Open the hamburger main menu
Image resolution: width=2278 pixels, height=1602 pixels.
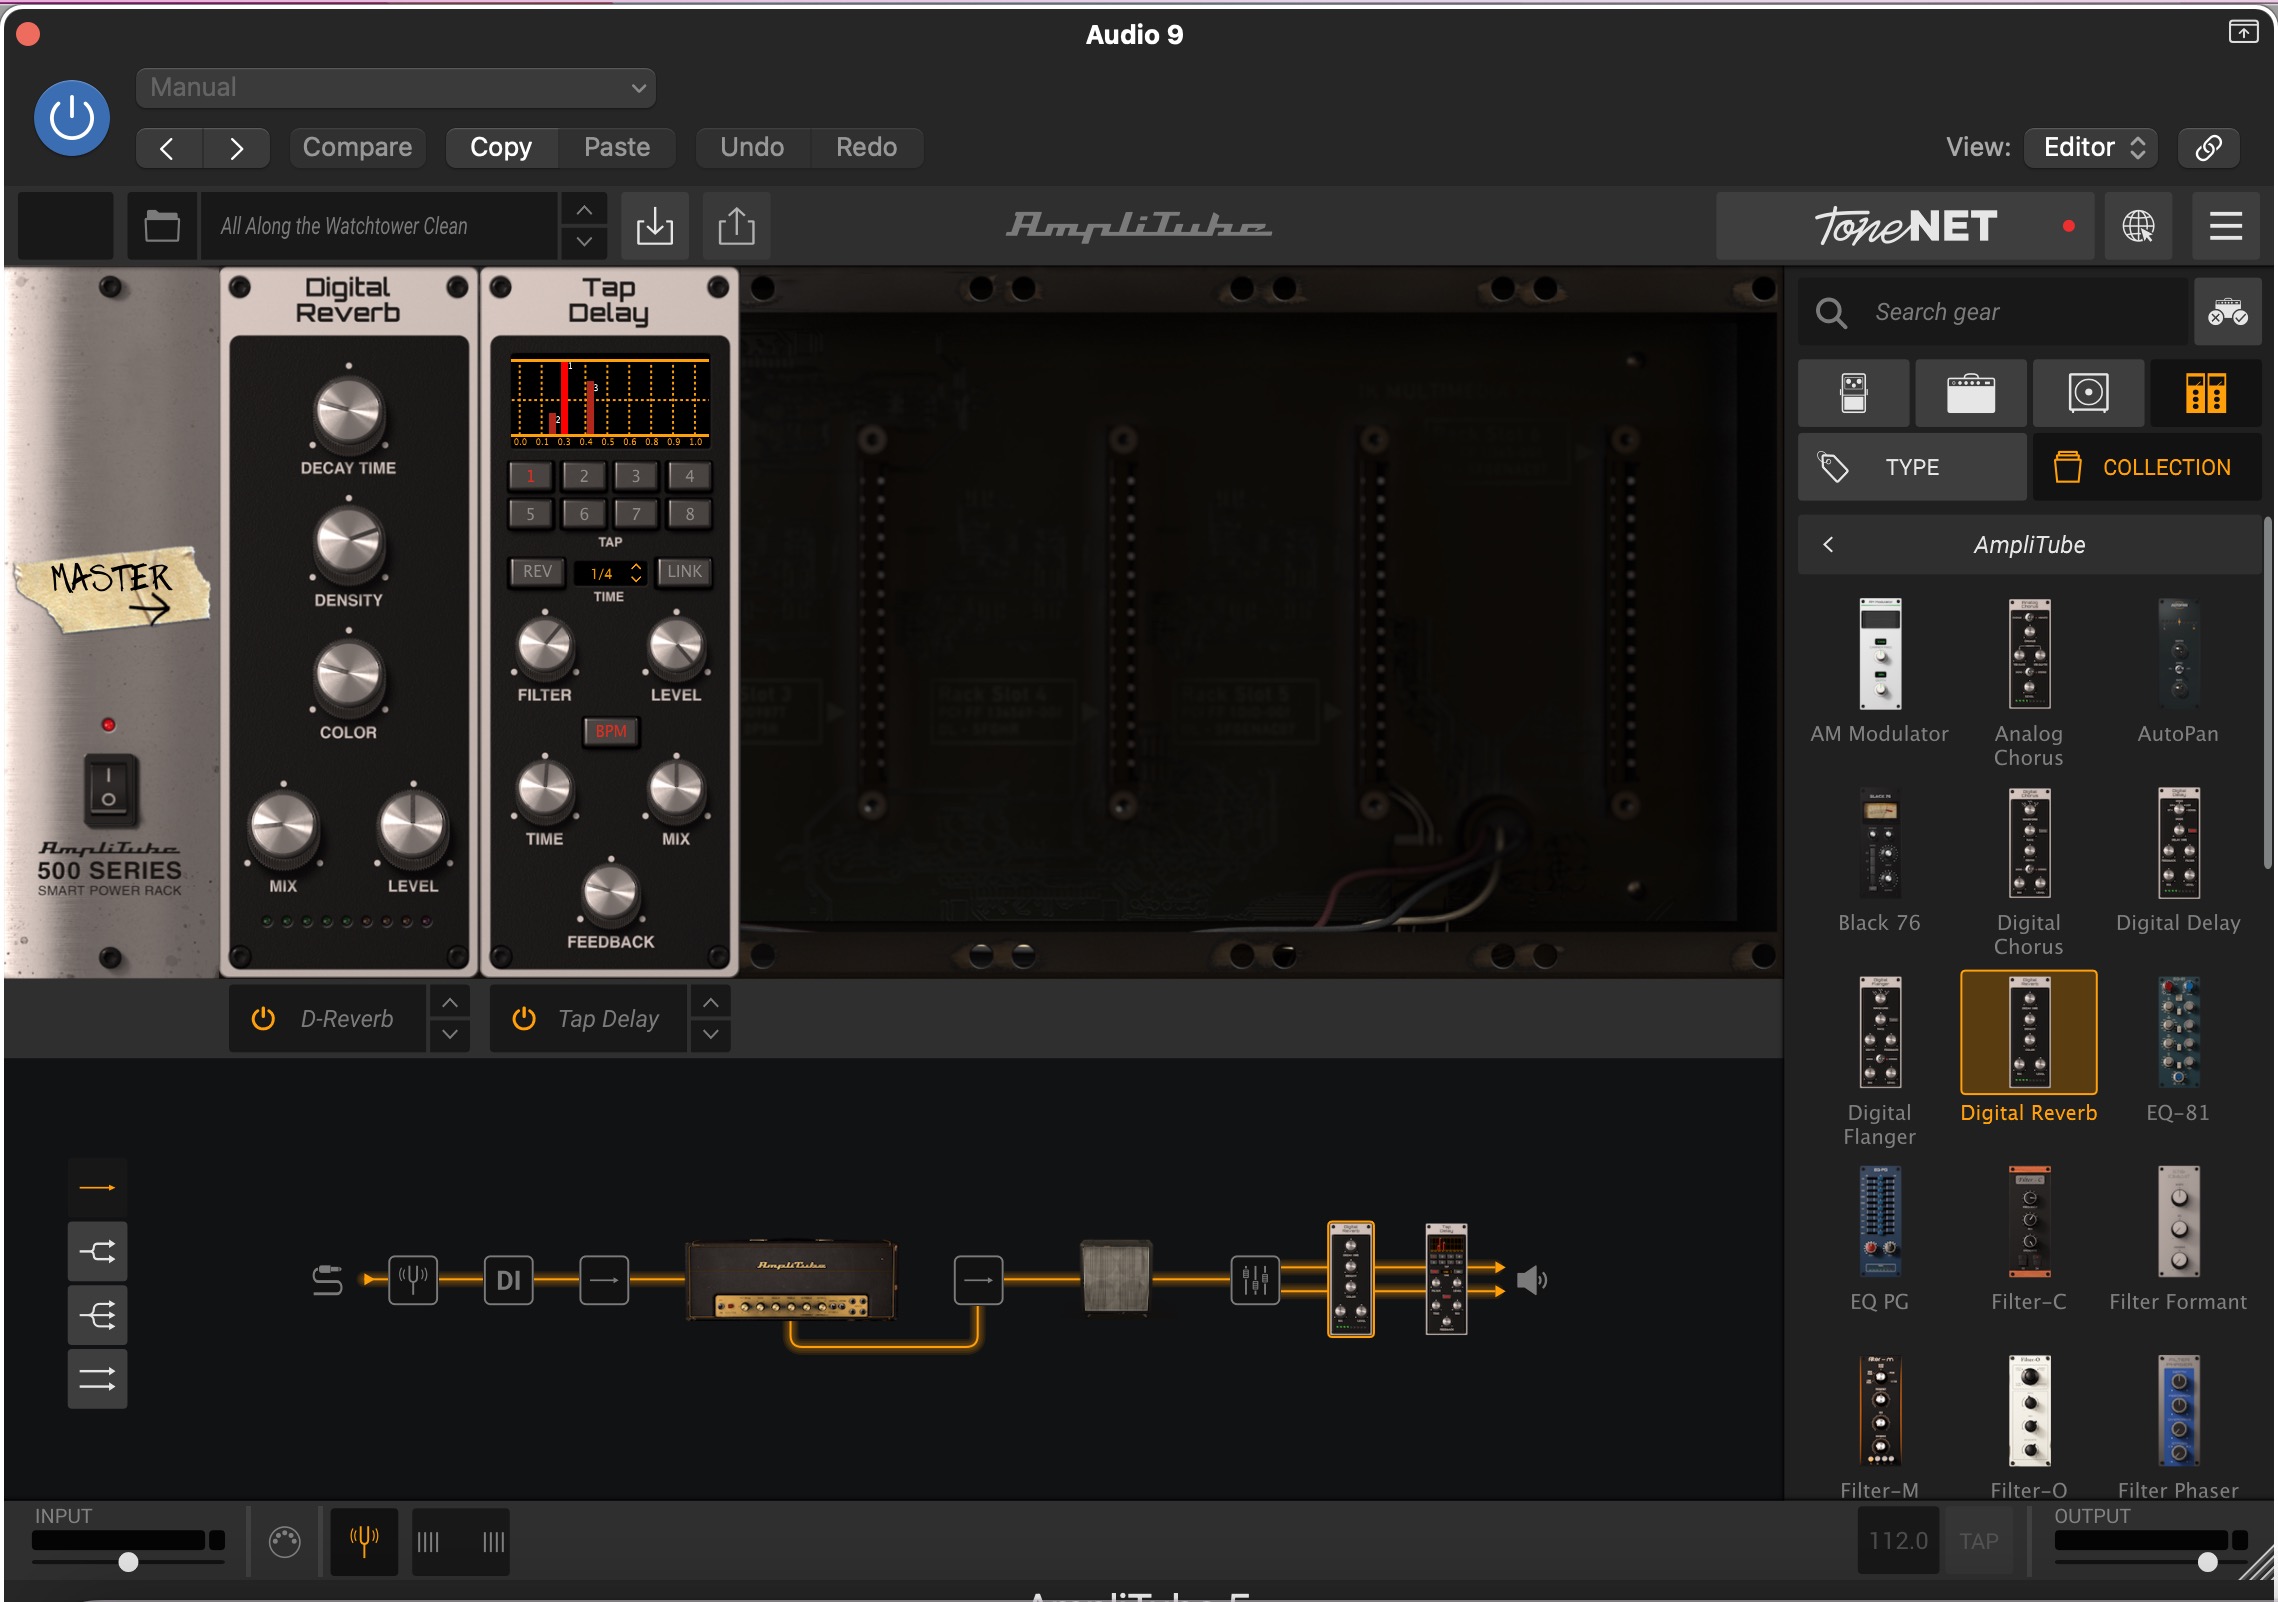click(x=2226, y=226)
